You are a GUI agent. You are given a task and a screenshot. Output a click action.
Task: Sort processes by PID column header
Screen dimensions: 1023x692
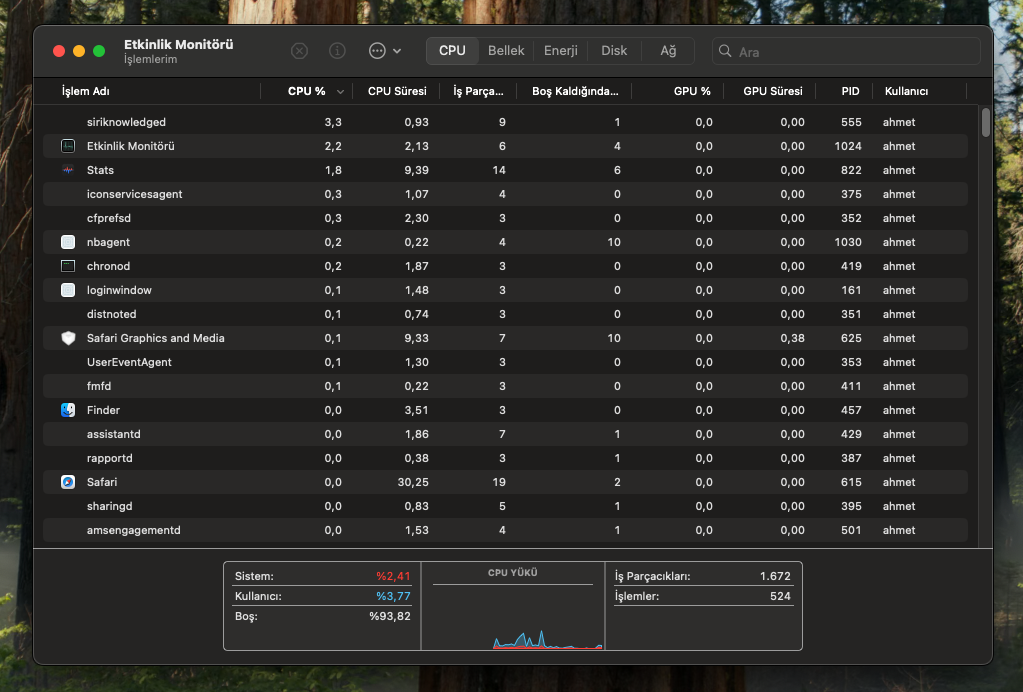[850, 92]
